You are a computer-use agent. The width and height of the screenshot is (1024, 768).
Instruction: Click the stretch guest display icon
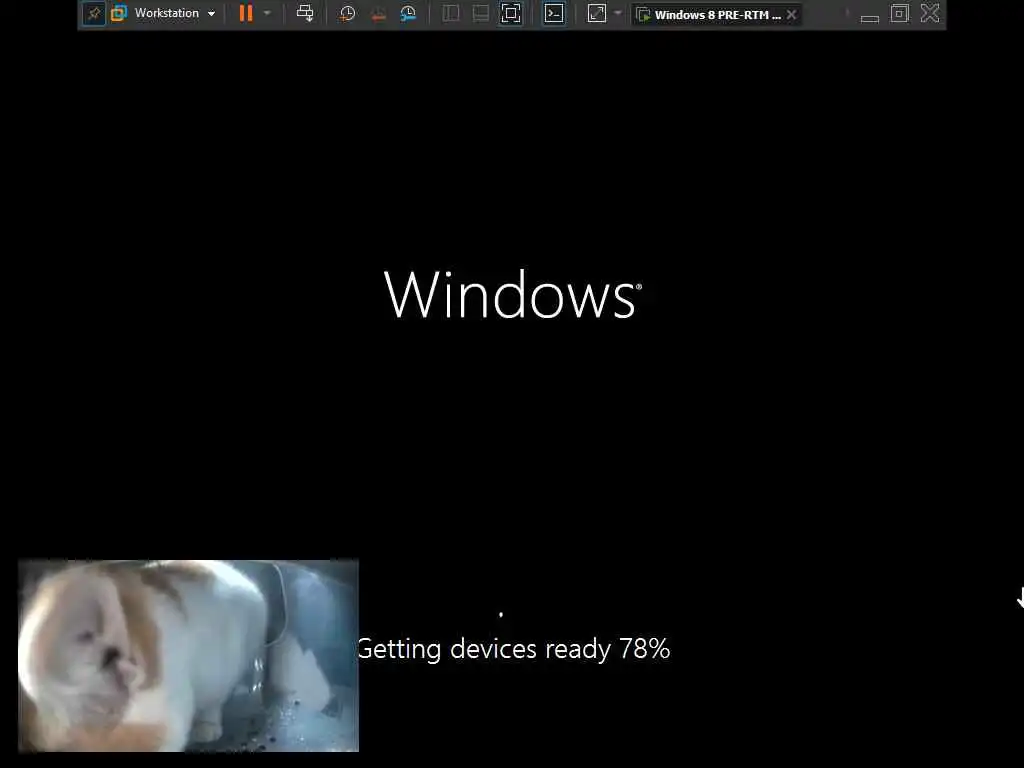(597, 14)
